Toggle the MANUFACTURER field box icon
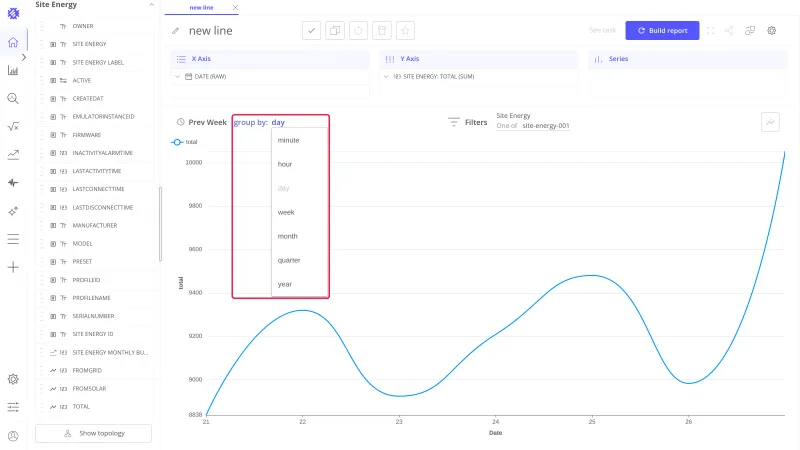The image size is (800, 450). click(53, 226)
